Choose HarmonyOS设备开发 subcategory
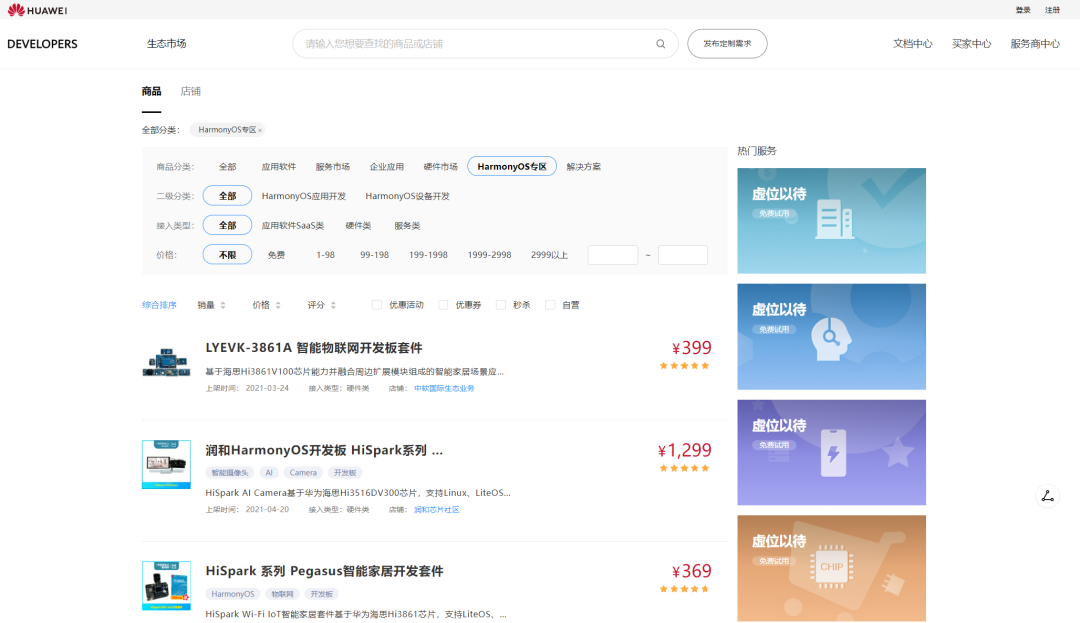Viewport: 1080px width, 623px height. point(407,196)
